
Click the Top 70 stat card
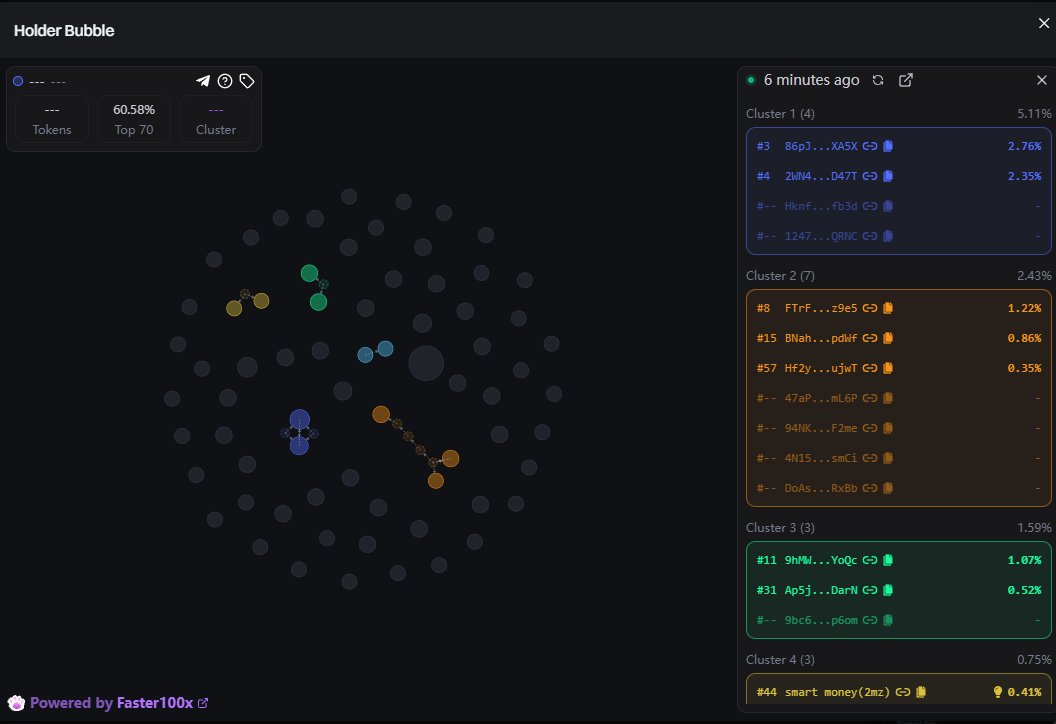134,119
